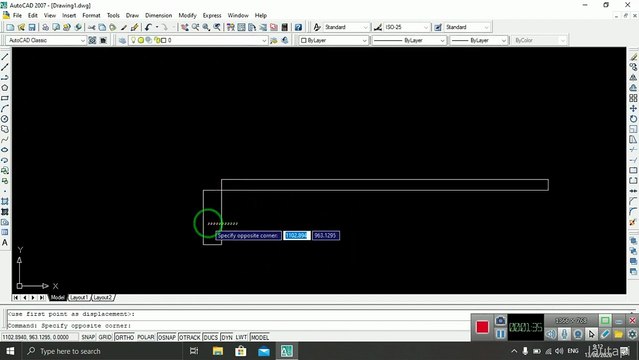Viewport: 639px width, 360px height.
Task: Select the Line tool in Draw toolbar
Action: [x=5, y=57]
